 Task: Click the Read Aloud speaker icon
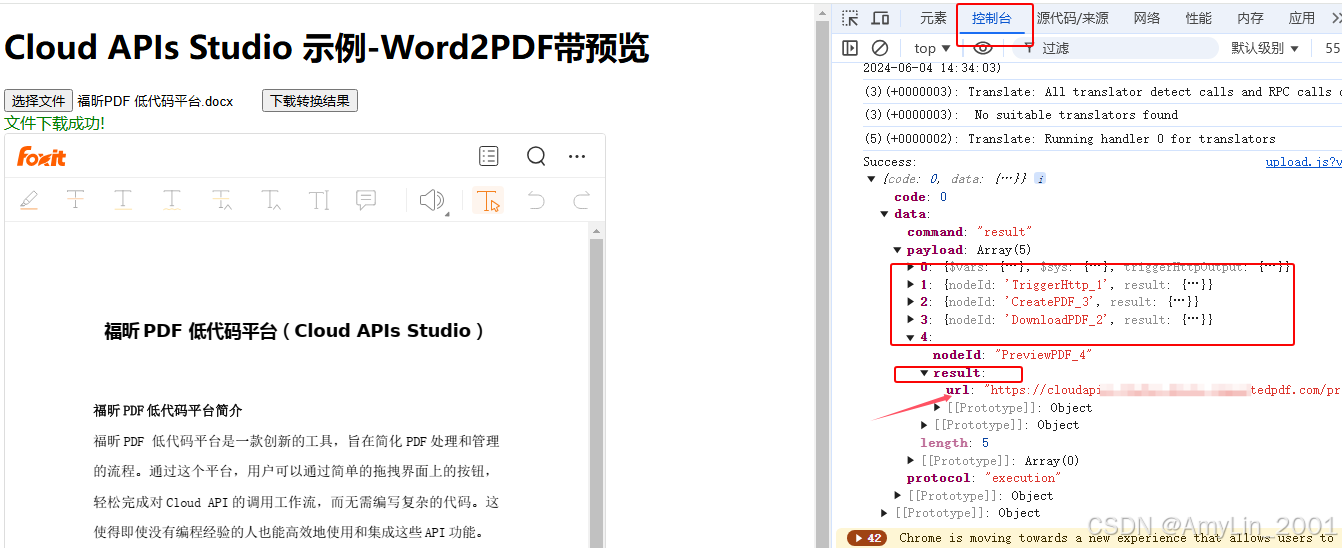432,200
